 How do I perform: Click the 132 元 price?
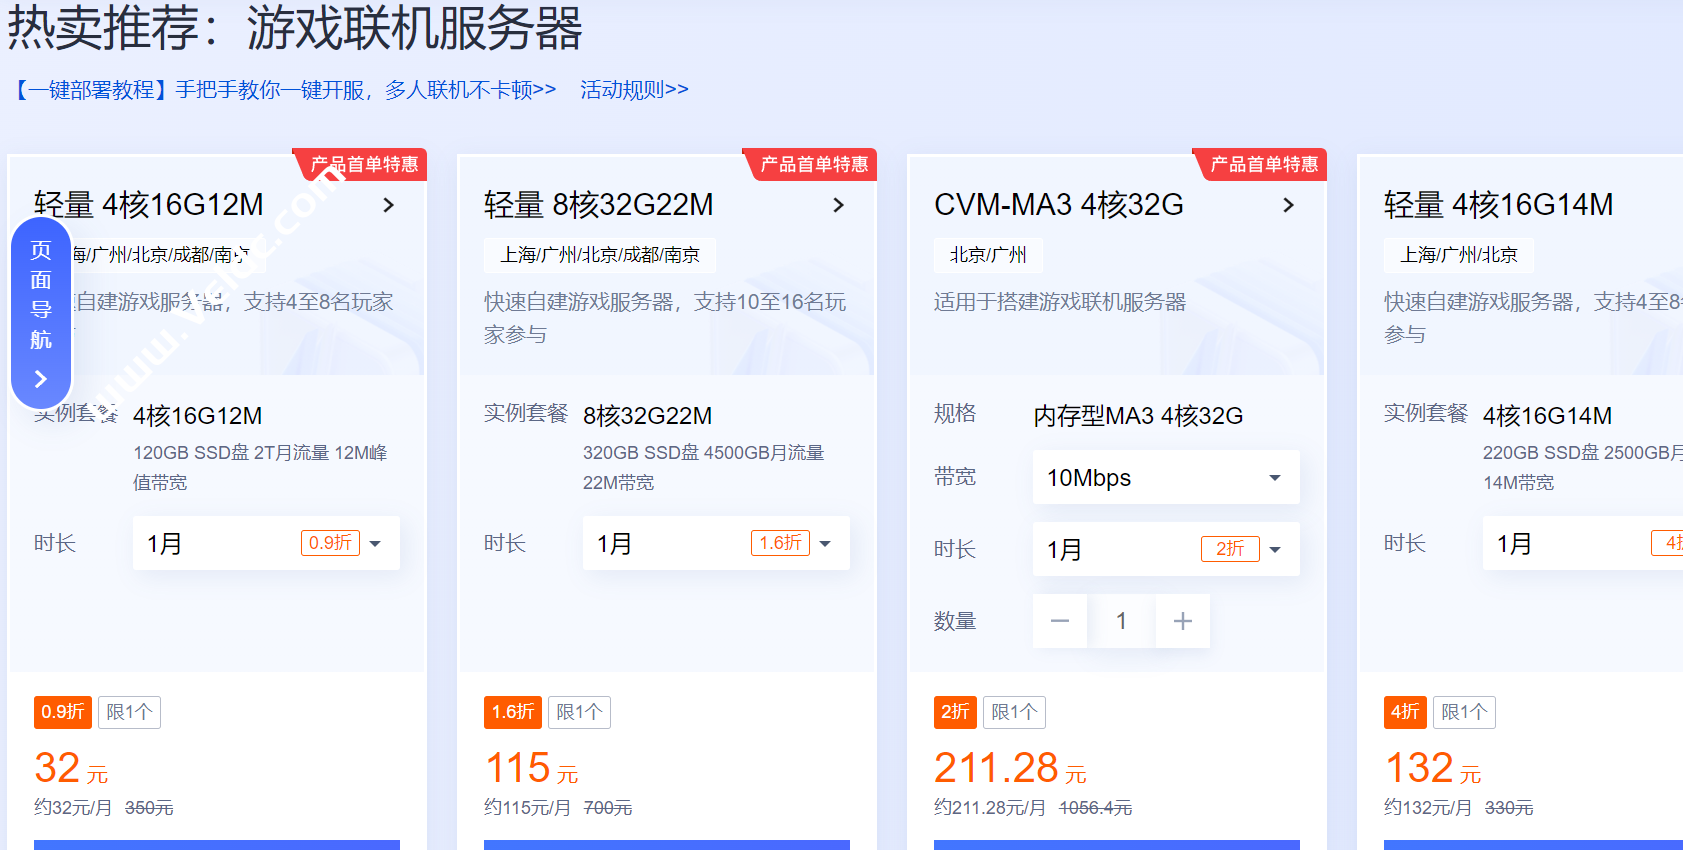(1432, 768)
